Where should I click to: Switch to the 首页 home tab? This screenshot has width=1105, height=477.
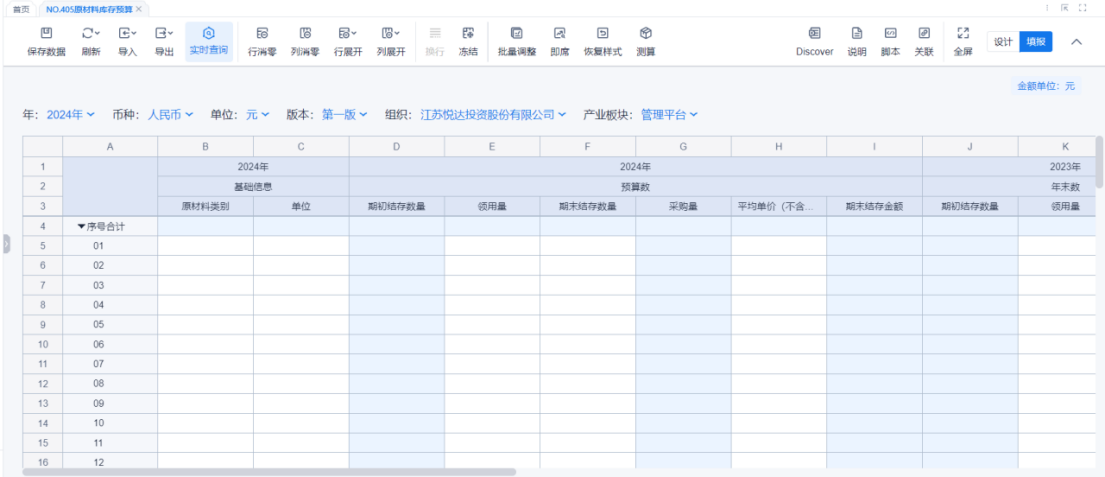(20, 9)
